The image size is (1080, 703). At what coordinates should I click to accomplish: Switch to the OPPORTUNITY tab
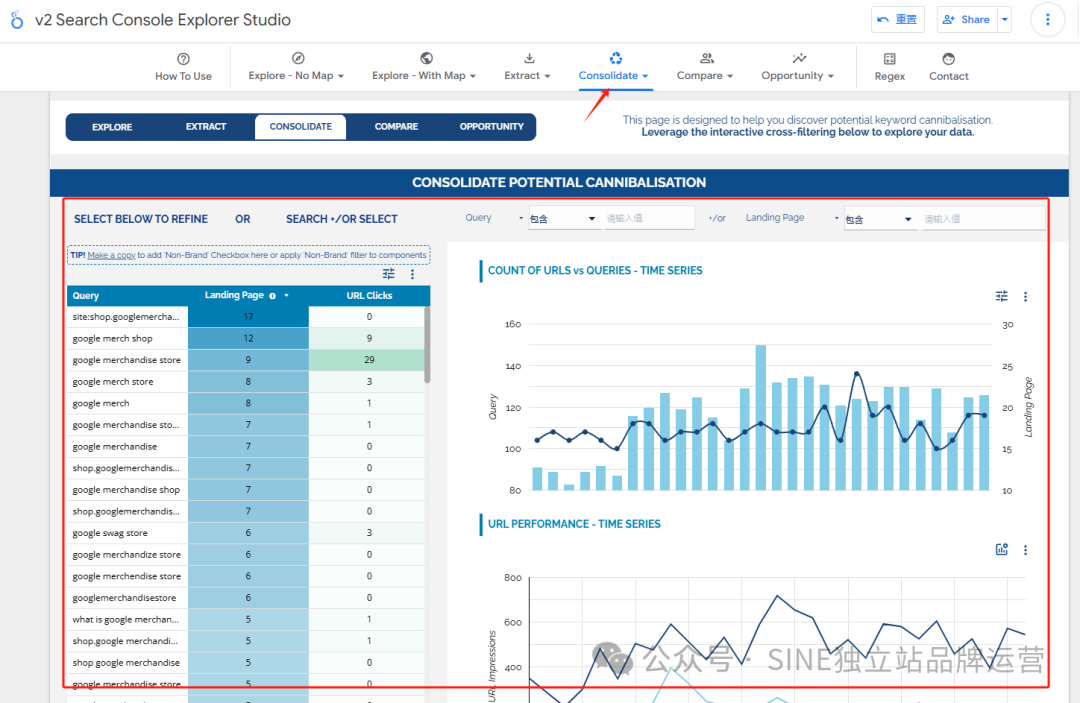tap(492, 127)
